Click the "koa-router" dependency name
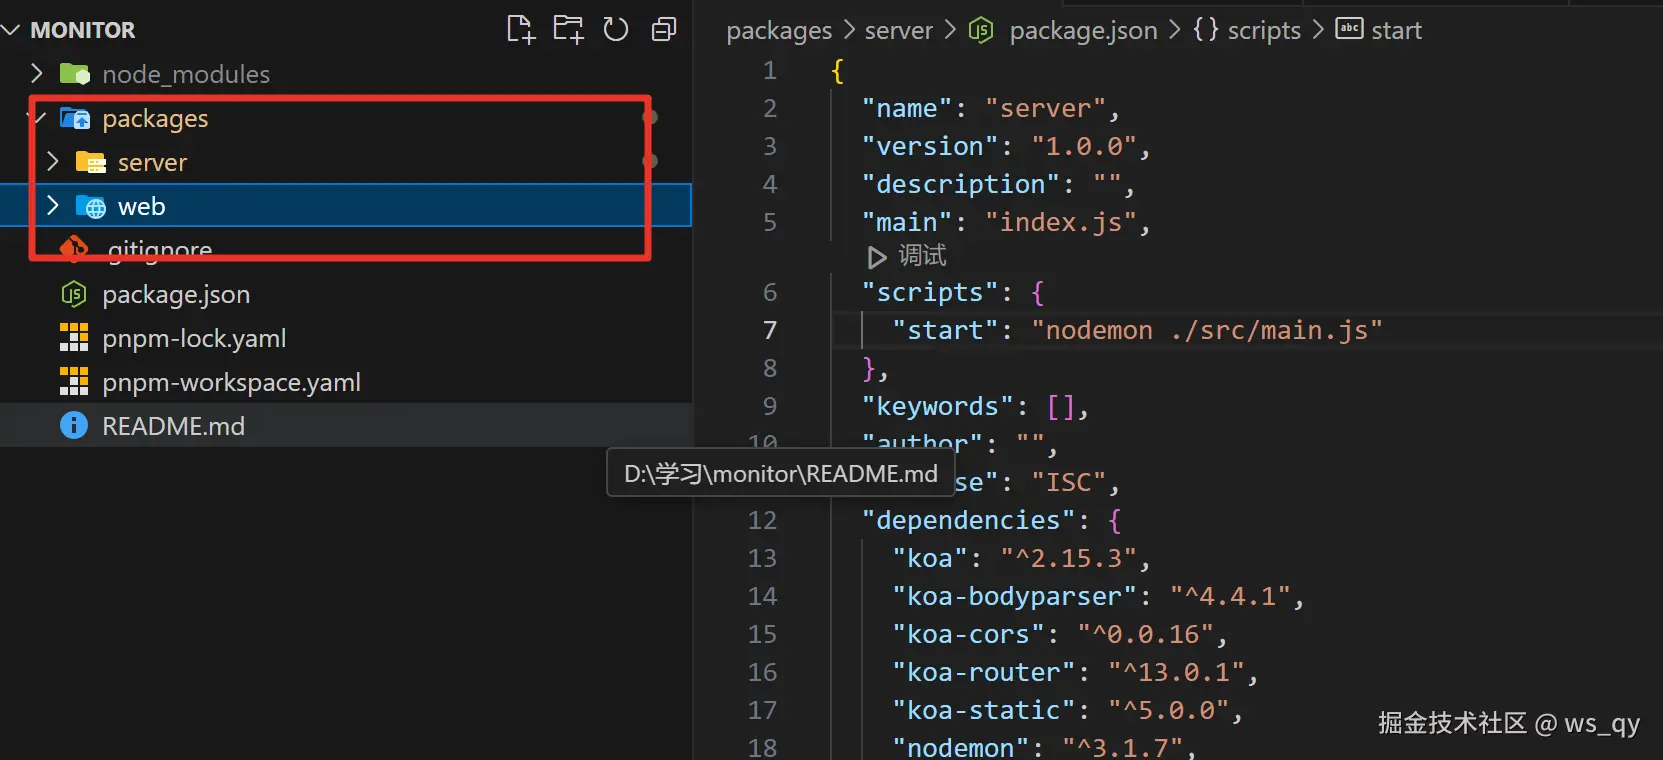This screenshot has width=1663, height=760. coord(983,672)
